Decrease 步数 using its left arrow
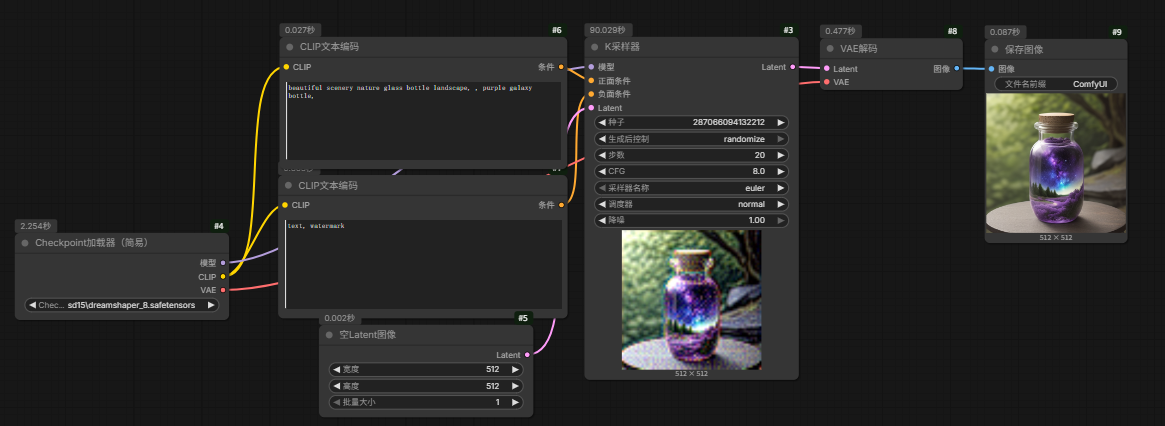The image size is (1165, 426). [602, 155]
